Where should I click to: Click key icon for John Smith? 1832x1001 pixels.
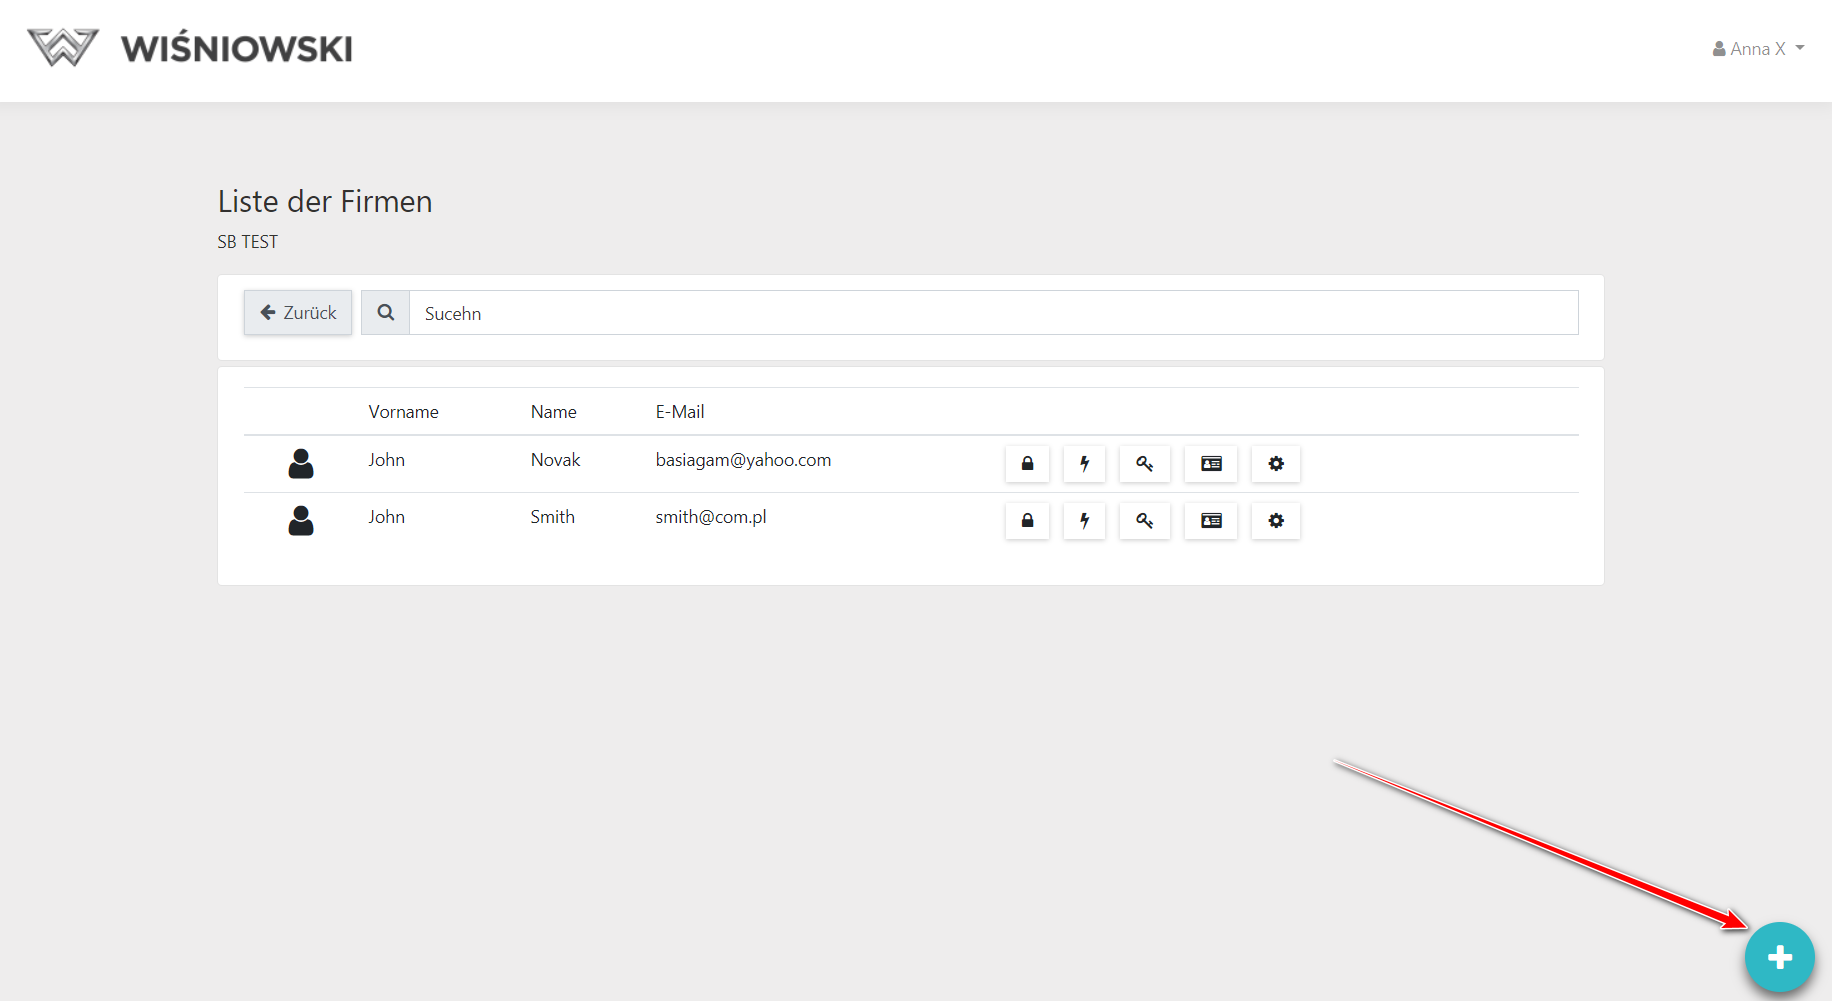pos(1144,521)
